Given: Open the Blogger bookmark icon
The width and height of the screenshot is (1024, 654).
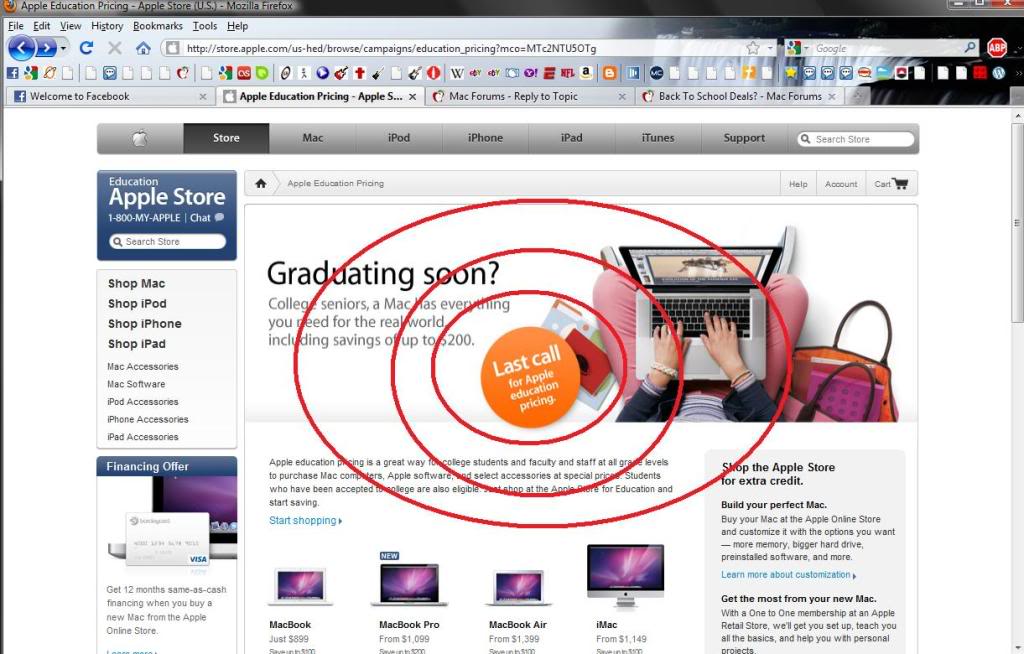Looking at the screenshot, I should click(610, 73).
